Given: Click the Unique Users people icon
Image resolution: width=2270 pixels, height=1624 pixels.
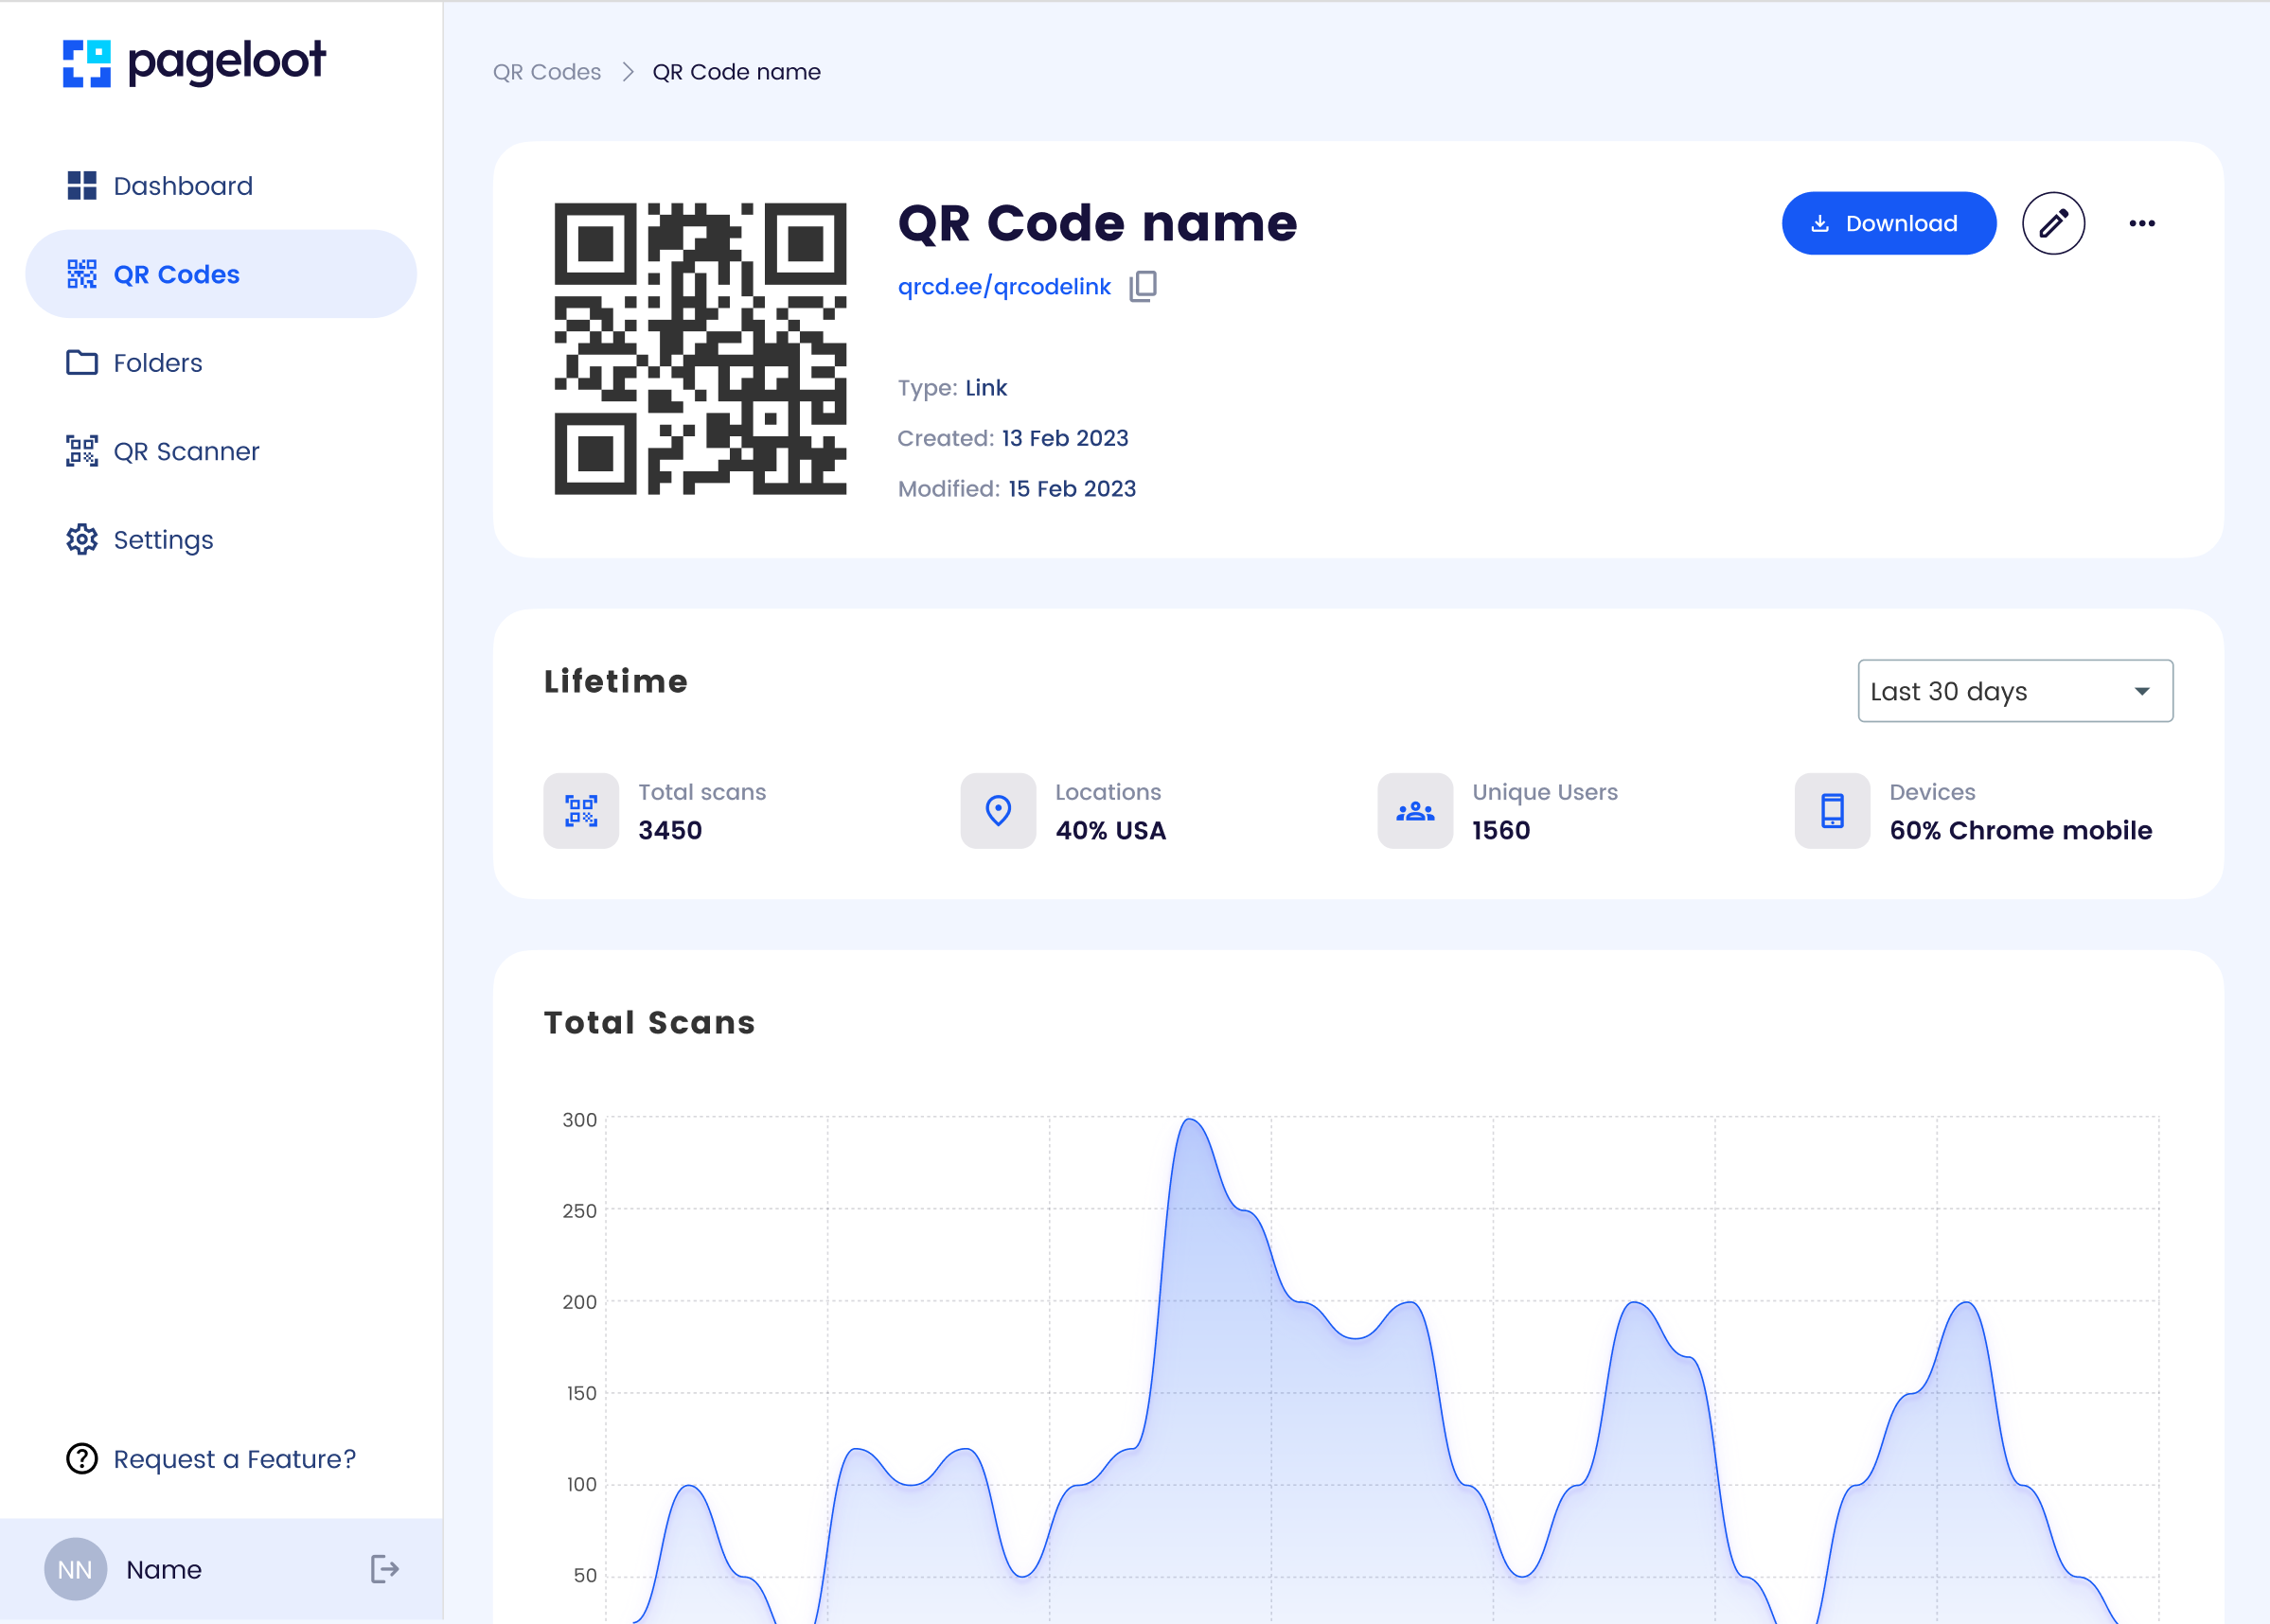Looking at the screenshot, I should pyautogui.click(x=1415, y=811).
